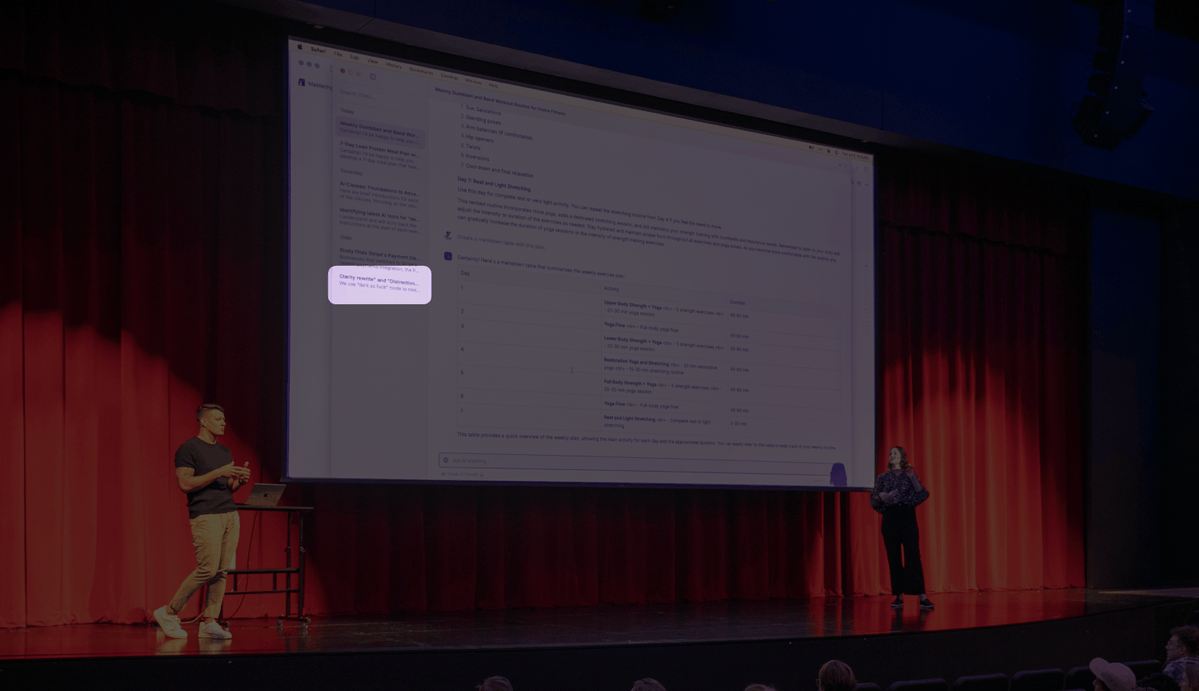Open the 7-Day Lean Protein Meal Plan chat
This screenshot has height=691, width=1199.
click(x=380, y=157)
